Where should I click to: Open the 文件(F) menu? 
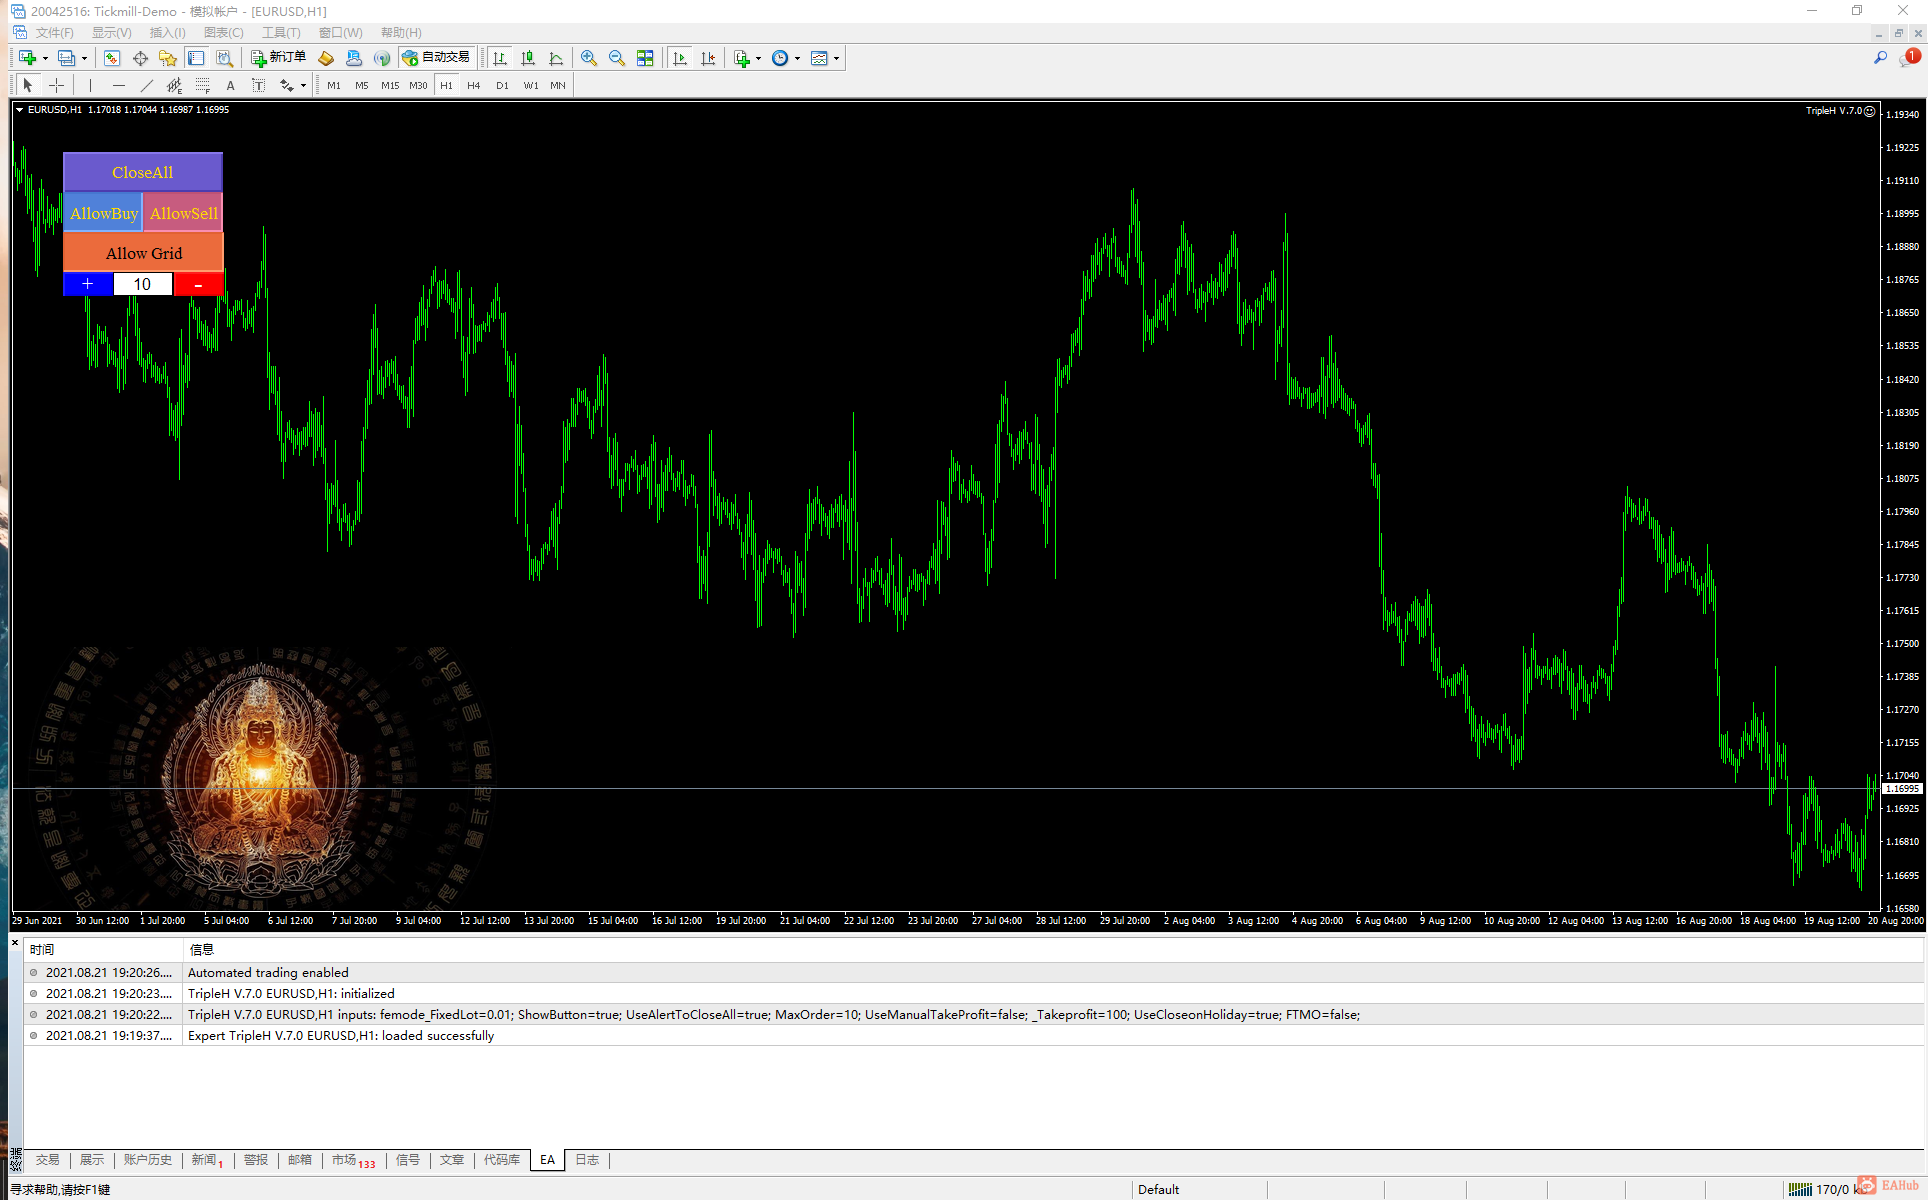(55, 32)
